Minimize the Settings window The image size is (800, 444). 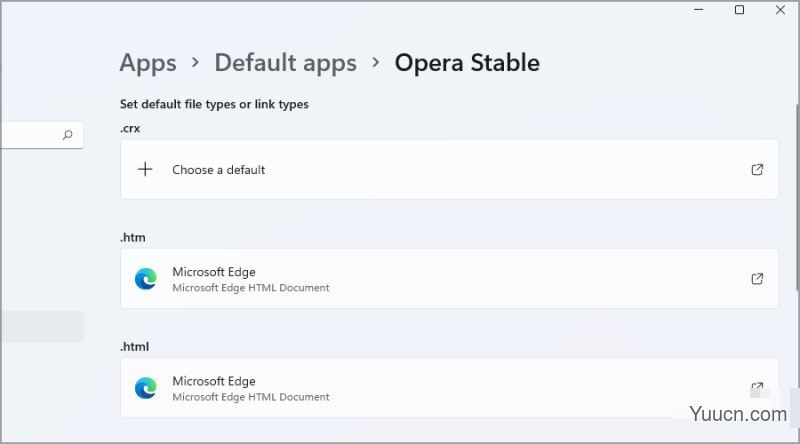point(699,10)
